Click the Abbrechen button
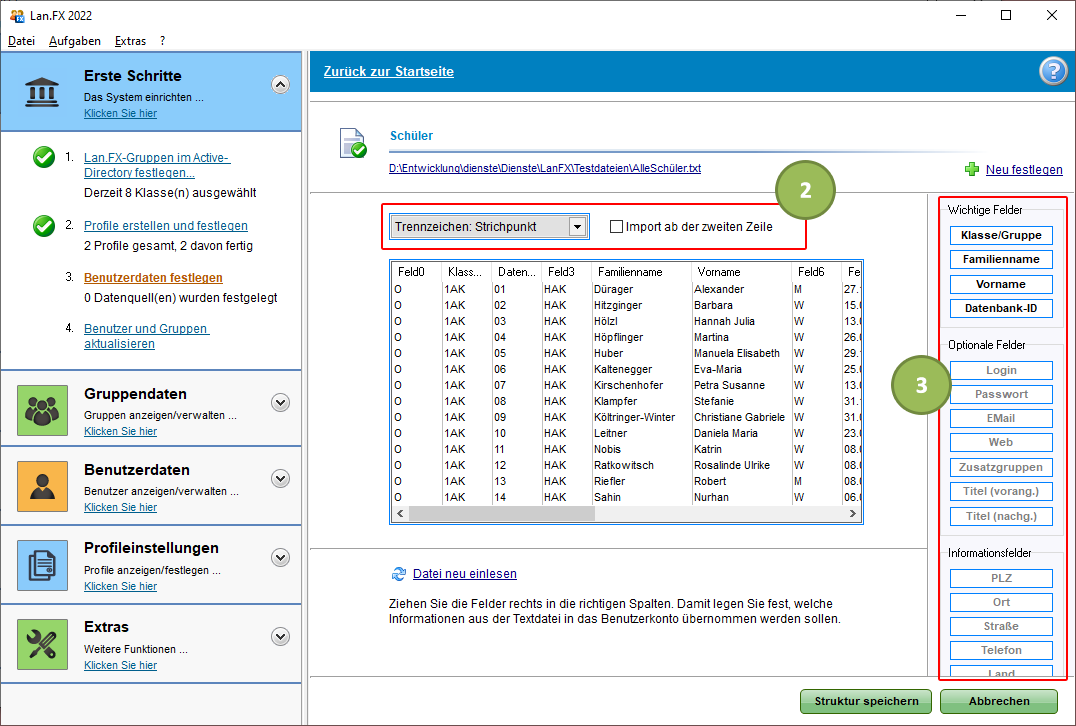Viewport: 1076px width, 726px height. coord(999,701)
